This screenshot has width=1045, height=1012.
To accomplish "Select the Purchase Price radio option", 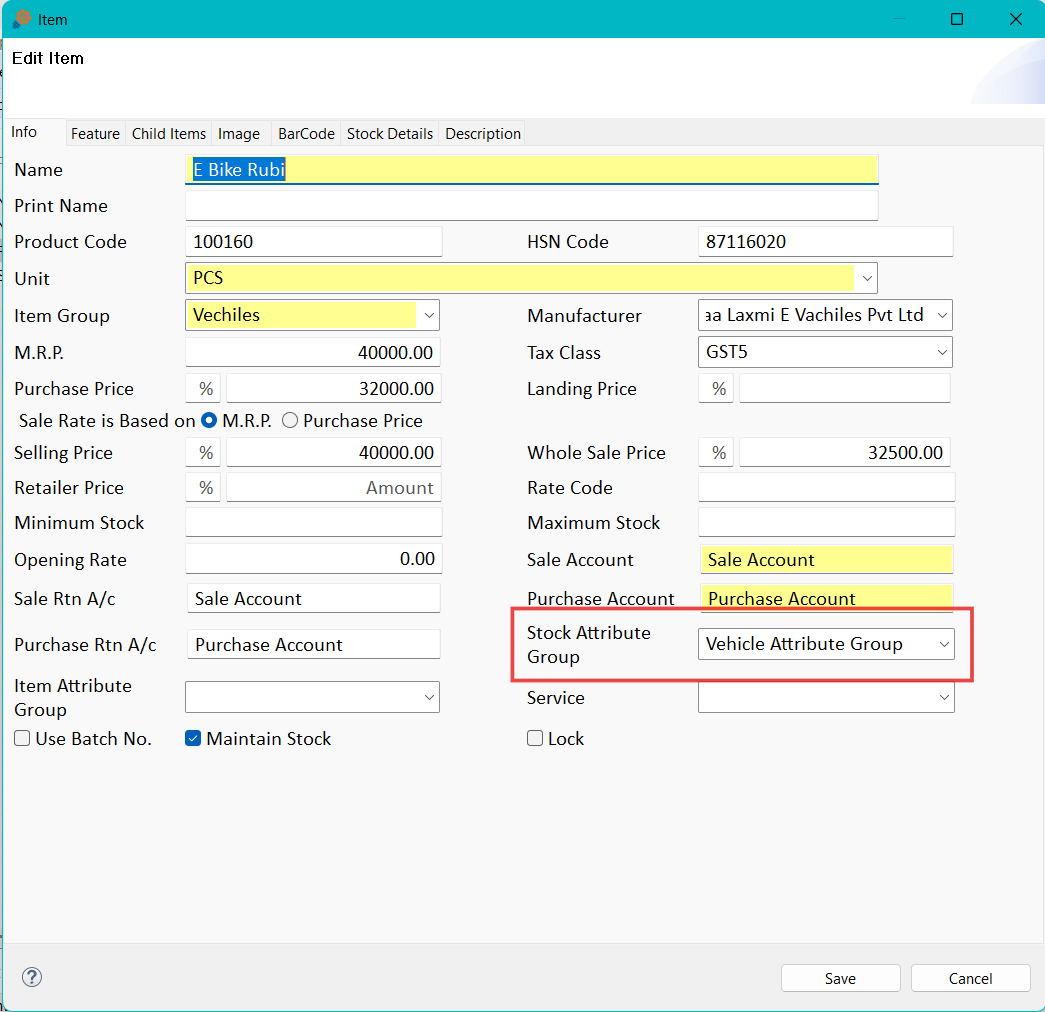I will click(x=290, y=421).
